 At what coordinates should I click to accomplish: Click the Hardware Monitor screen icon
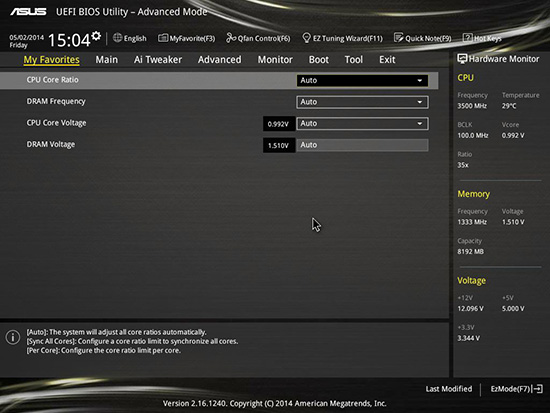pyautogui.click(x=462, y=59)
